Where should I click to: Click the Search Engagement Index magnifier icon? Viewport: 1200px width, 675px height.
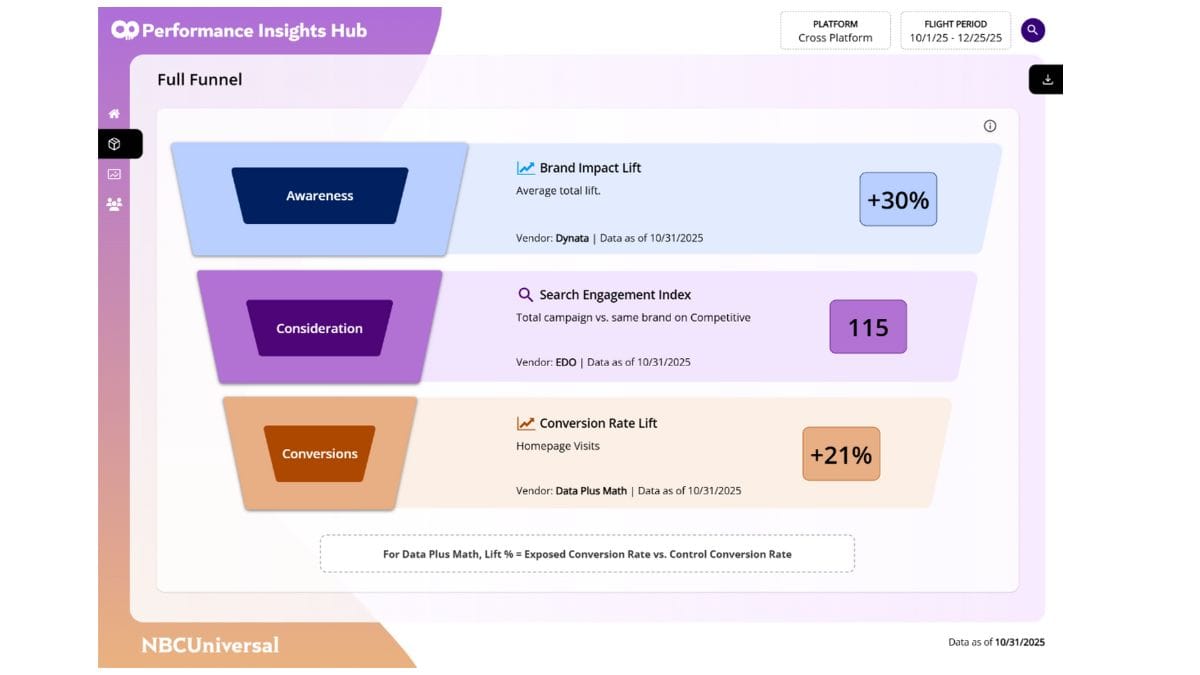tap(525, 295)
